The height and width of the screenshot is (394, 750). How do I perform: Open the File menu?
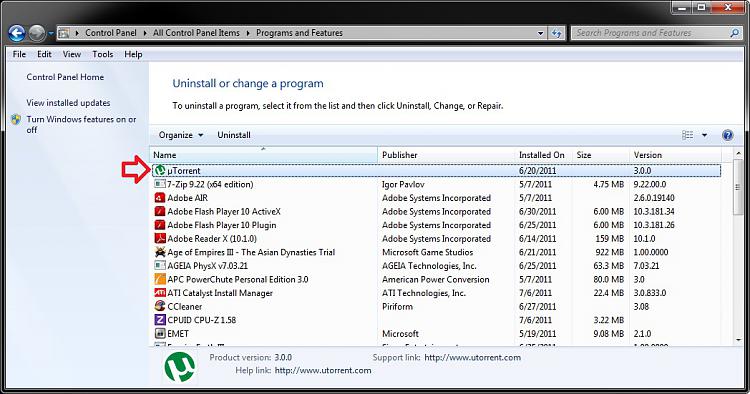(20, 54)
